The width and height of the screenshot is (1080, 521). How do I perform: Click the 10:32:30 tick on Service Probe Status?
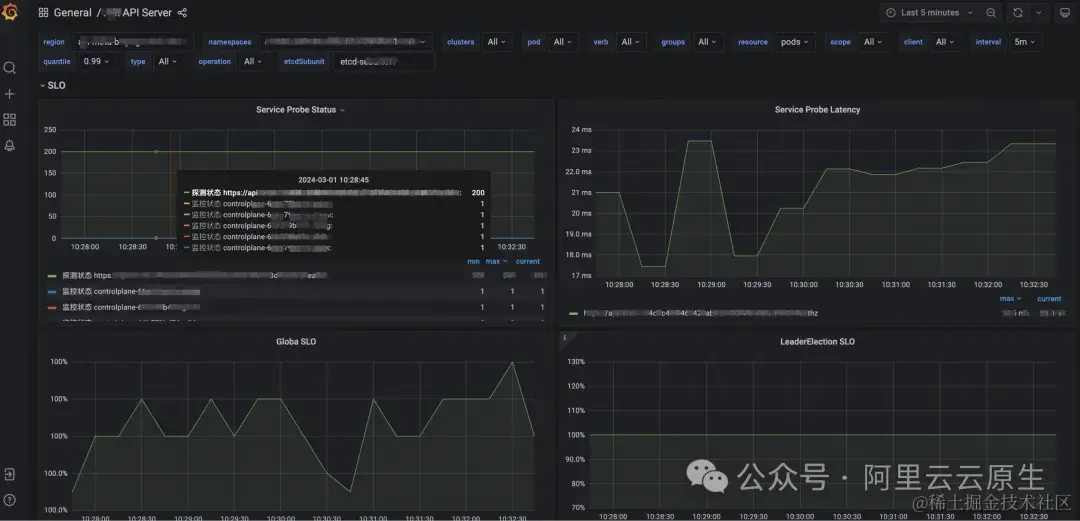click(512, 247)
